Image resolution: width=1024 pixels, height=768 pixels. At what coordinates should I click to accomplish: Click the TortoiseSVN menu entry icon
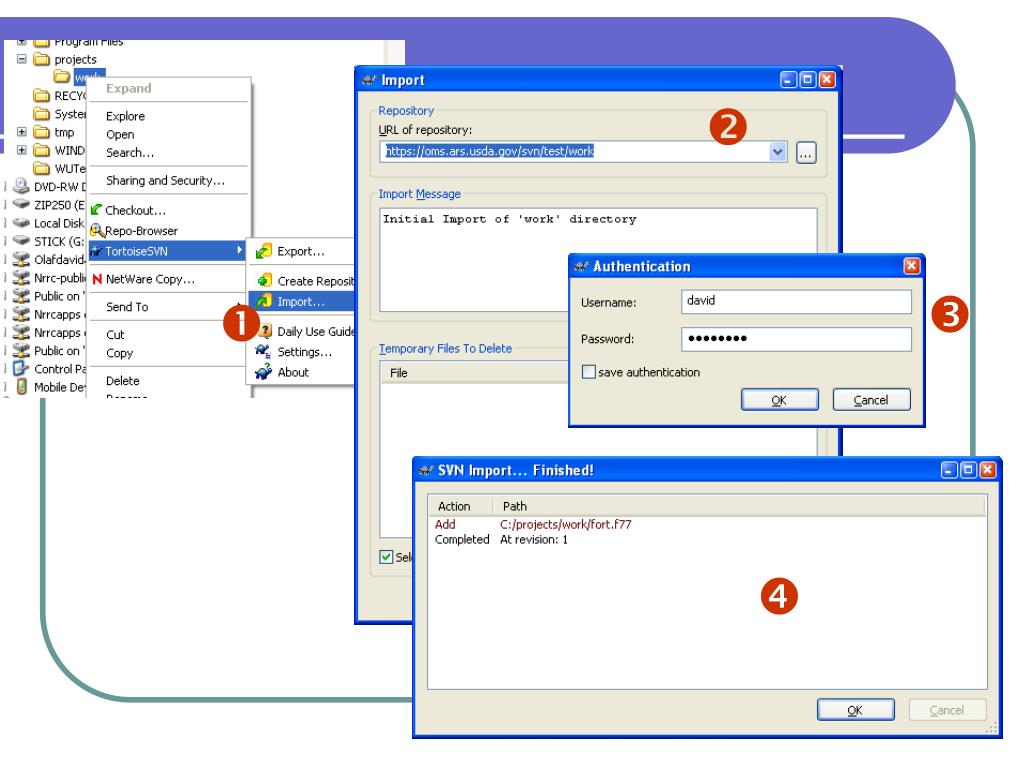[96, 251]
